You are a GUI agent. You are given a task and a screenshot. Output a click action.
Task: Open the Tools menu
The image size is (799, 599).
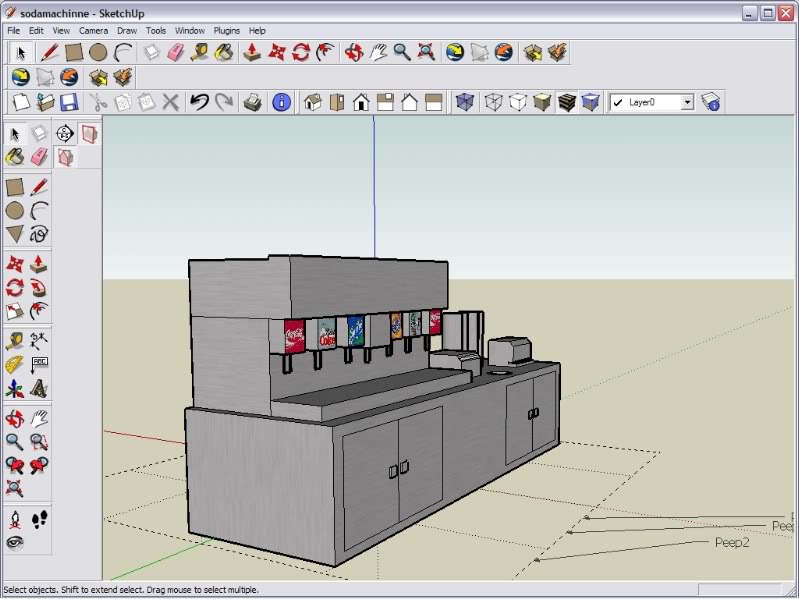[156, 31]
